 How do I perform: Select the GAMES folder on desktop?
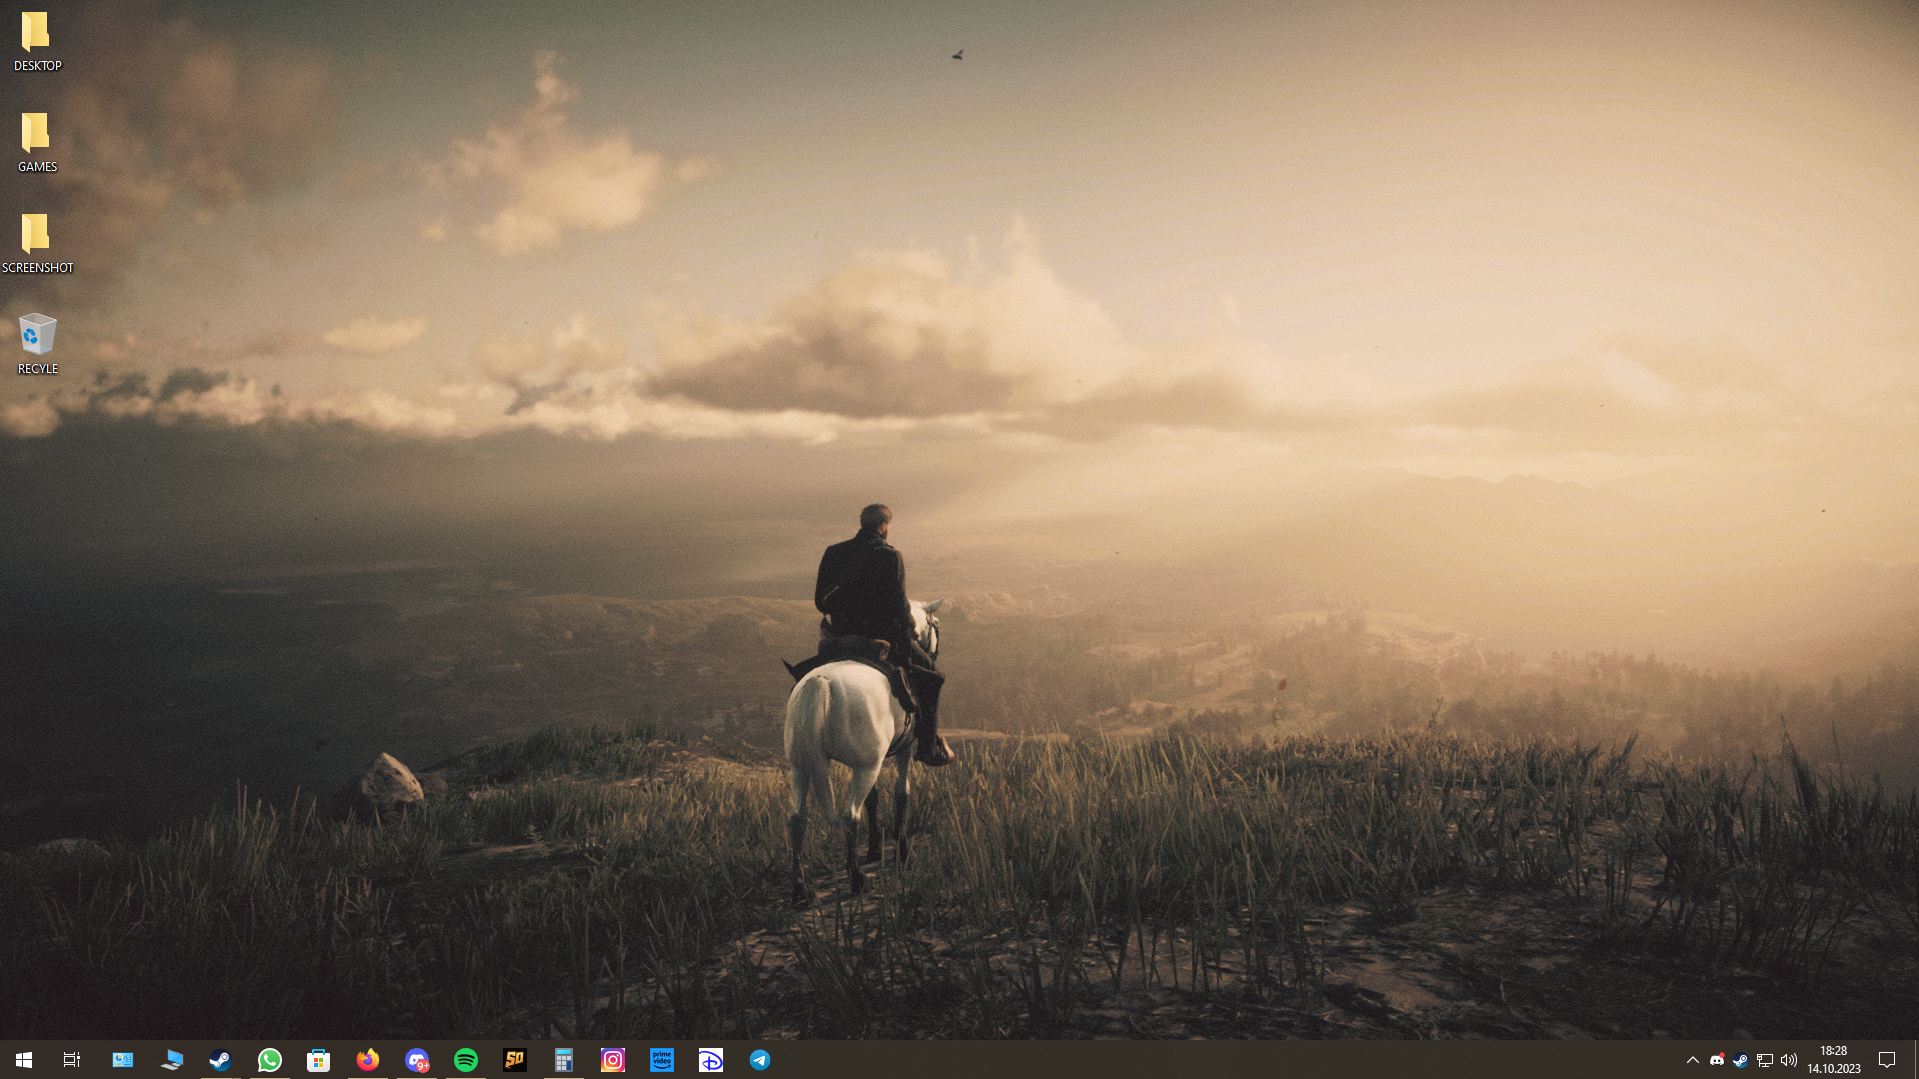pyautogui.click(x=37, y=143)
